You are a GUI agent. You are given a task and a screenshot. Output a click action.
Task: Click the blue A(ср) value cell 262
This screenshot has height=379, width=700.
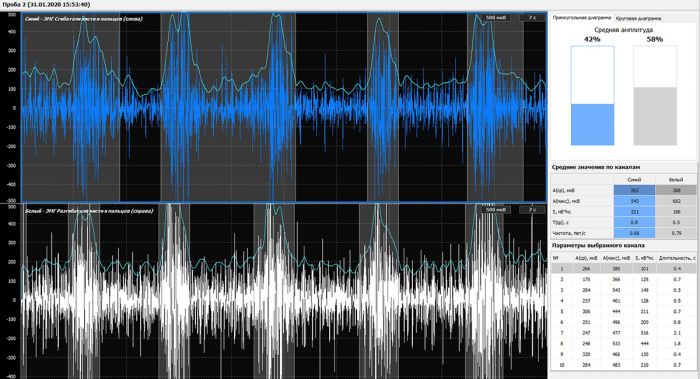pos(634,190)
